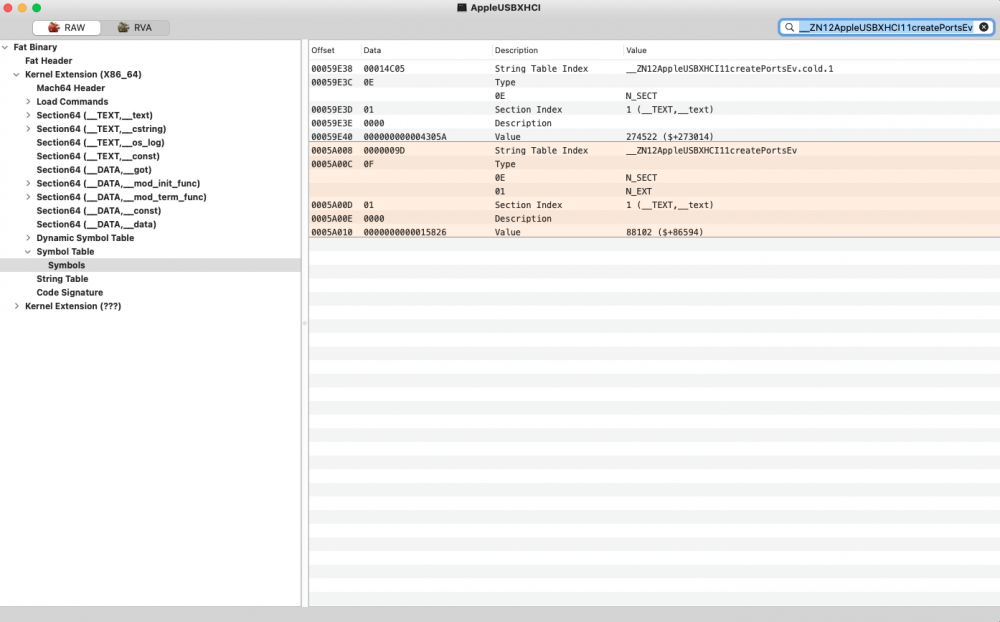The image size is (1000, 622).
Task: Collapse the Fat Binary tree node
Action: click(x=5, y=47)
